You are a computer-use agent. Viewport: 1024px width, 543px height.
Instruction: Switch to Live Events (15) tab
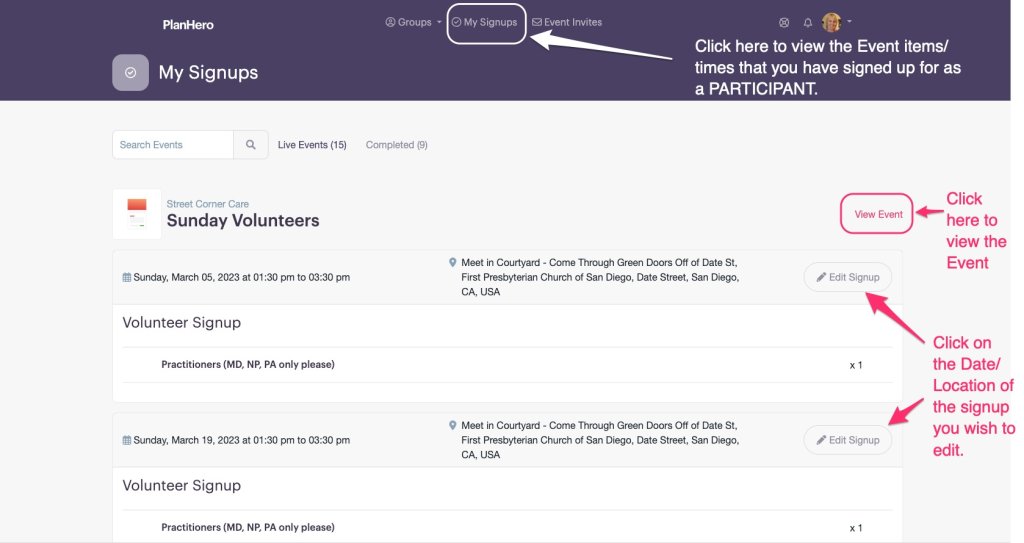tap(312, 145)
